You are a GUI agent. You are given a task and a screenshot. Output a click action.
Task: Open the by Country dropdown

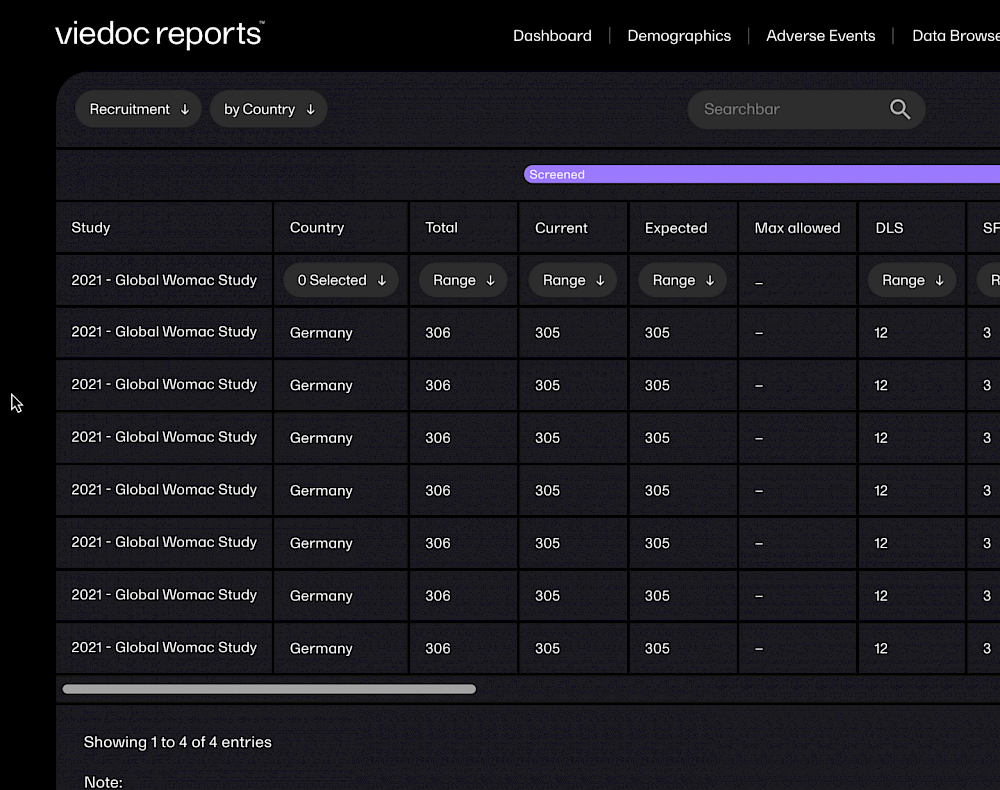point(268,109)
